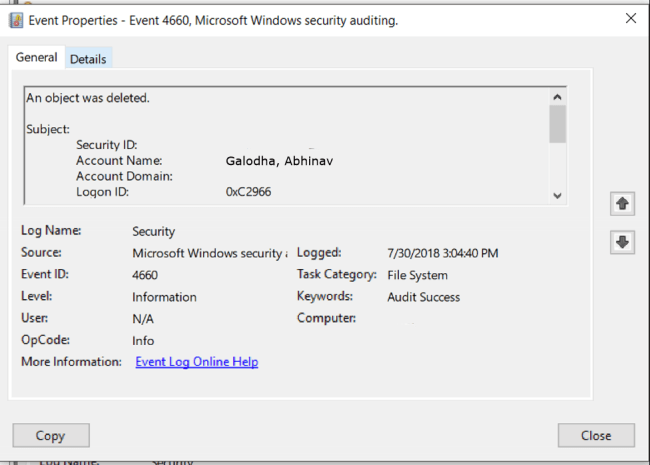Click the Close button
650x465 pixels.
596,435
